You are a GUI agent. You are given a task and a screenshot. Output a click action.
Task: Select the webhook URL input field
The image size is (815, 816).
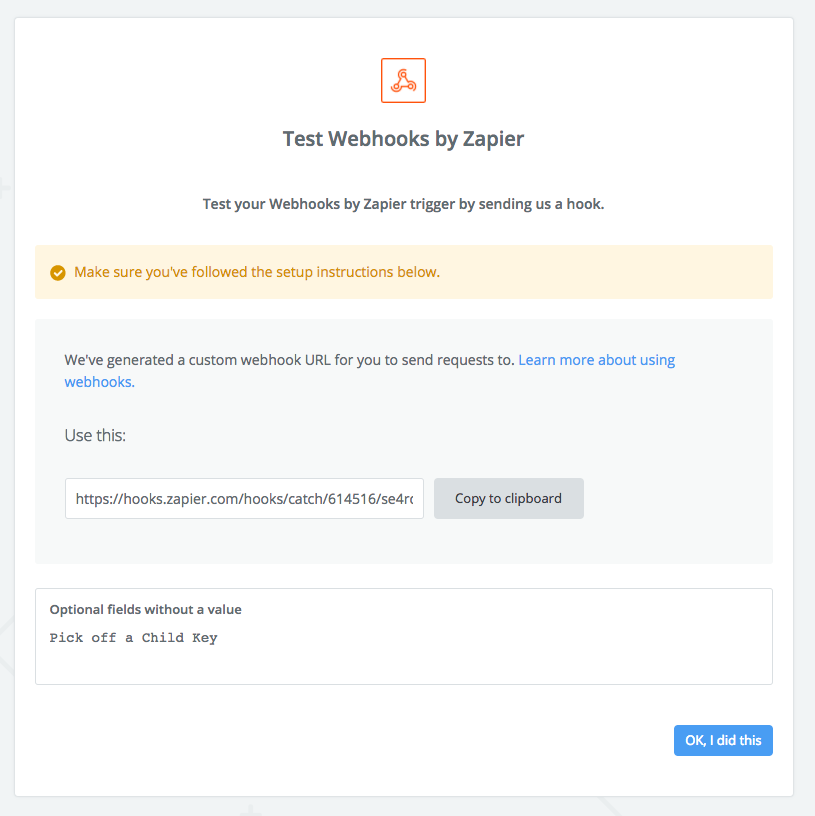[244, 498]
